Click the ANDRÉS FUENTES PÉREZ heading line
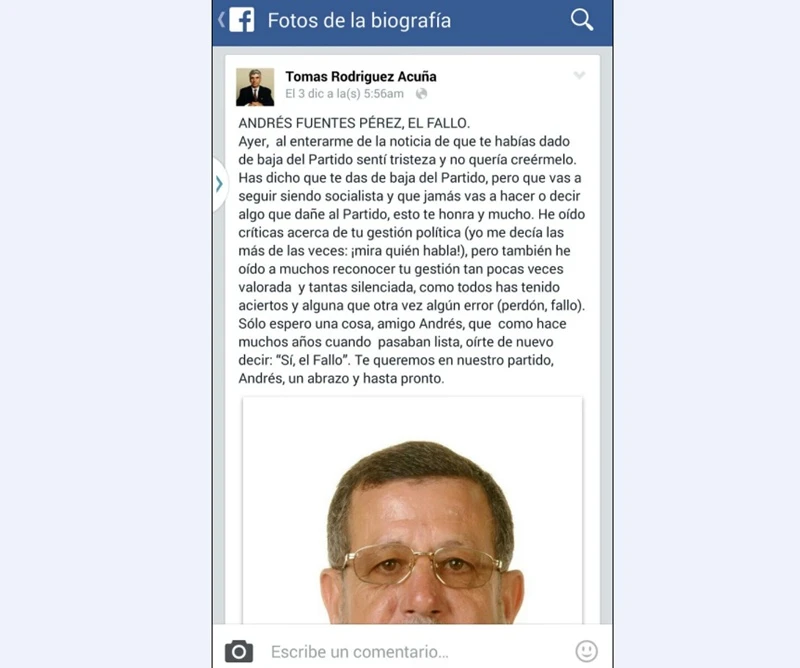The width and height of the screenshot is (800, 668). pyautogui.click(x=354, y=123)
